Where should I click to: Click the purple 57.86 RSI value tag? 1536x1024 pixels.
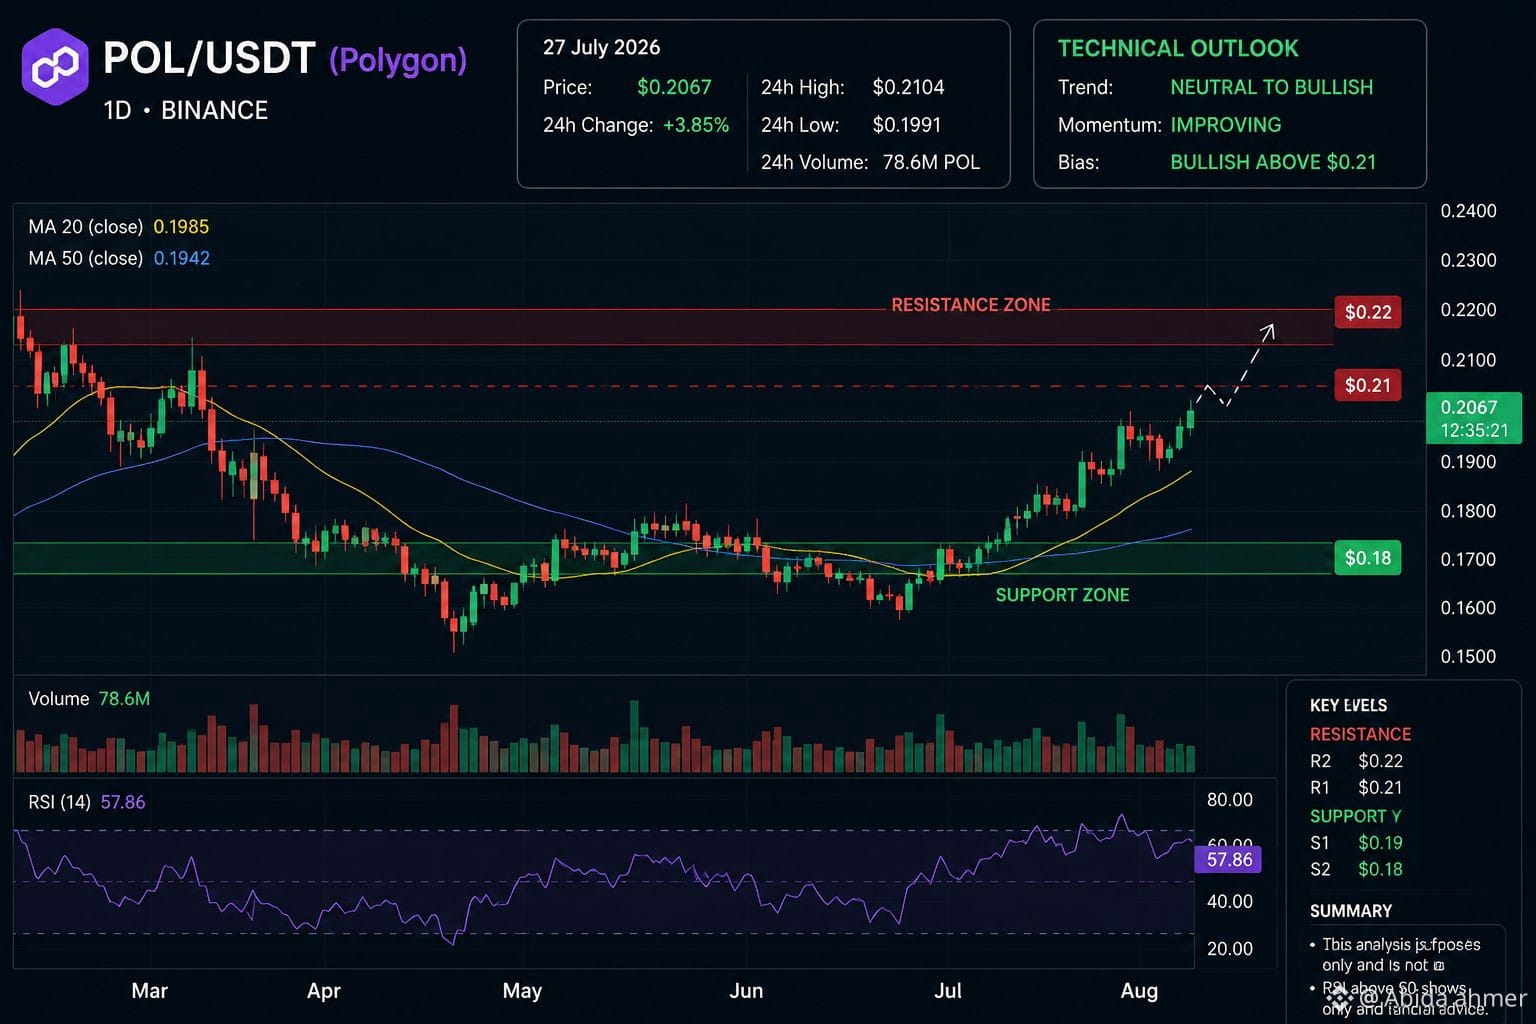(x=1228, y=860)
